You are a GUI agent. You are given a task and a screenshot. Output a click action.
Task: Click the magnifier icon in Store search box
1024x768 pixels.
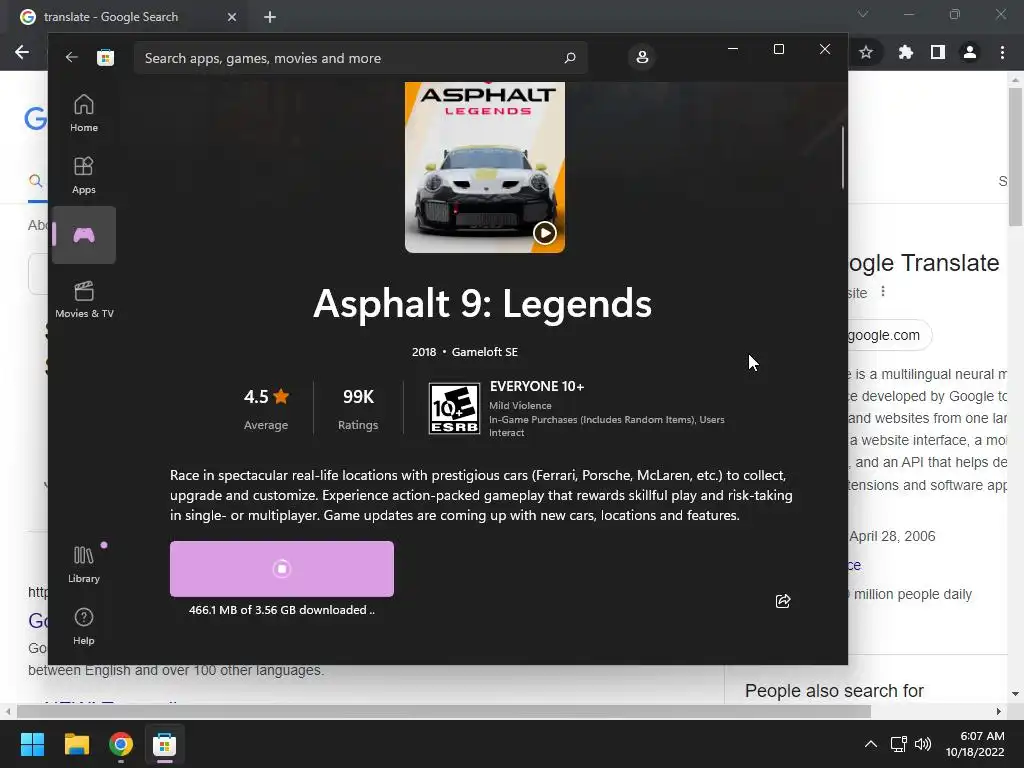click(569, 57)
